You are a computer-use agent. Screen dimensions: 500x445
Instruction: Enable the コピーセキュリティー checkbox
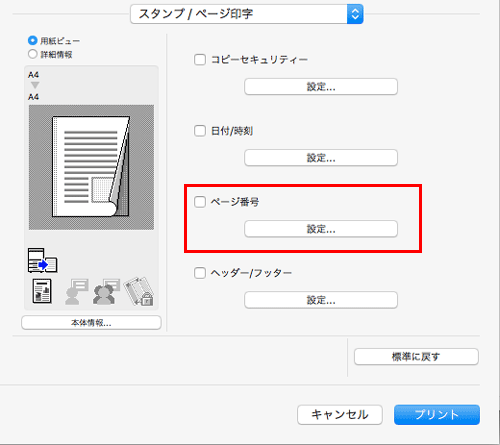(200, 60)
